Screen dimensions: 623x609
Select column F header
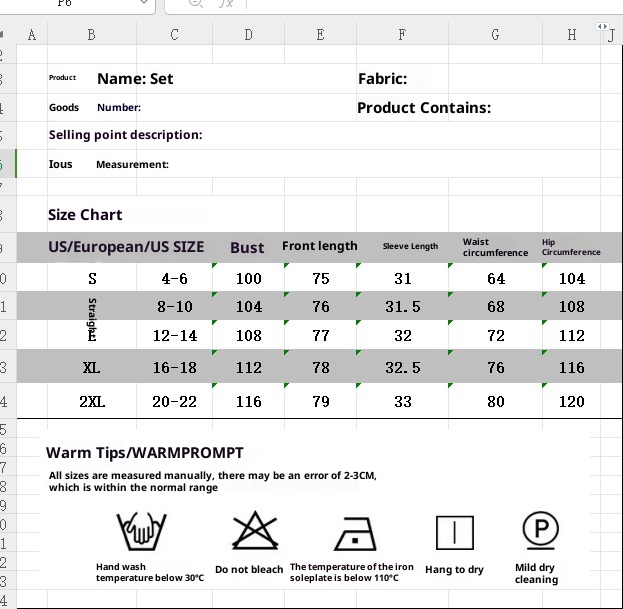(402, 35)
